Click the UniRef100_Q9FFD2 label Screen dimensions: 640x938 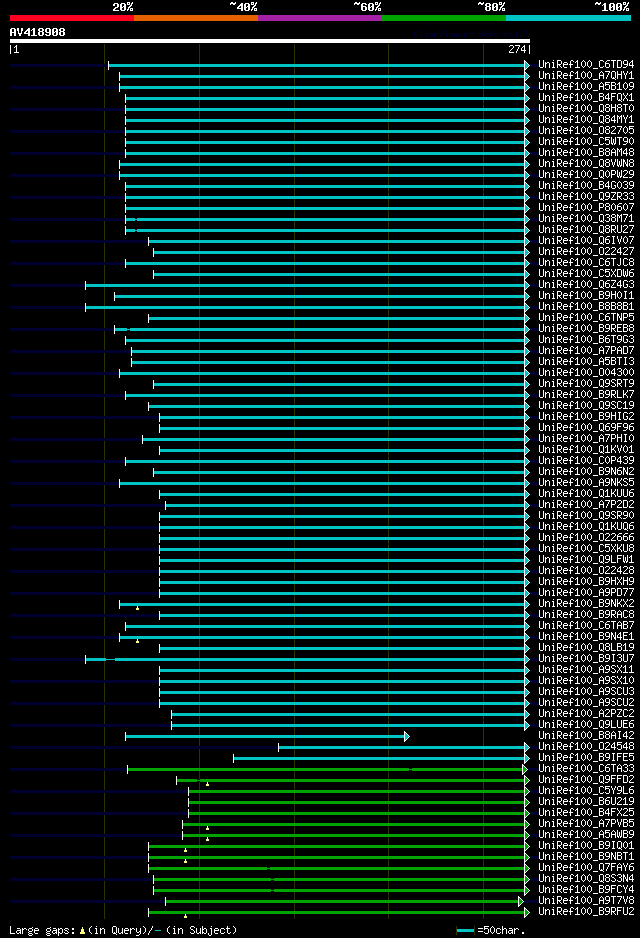(586, 779)
